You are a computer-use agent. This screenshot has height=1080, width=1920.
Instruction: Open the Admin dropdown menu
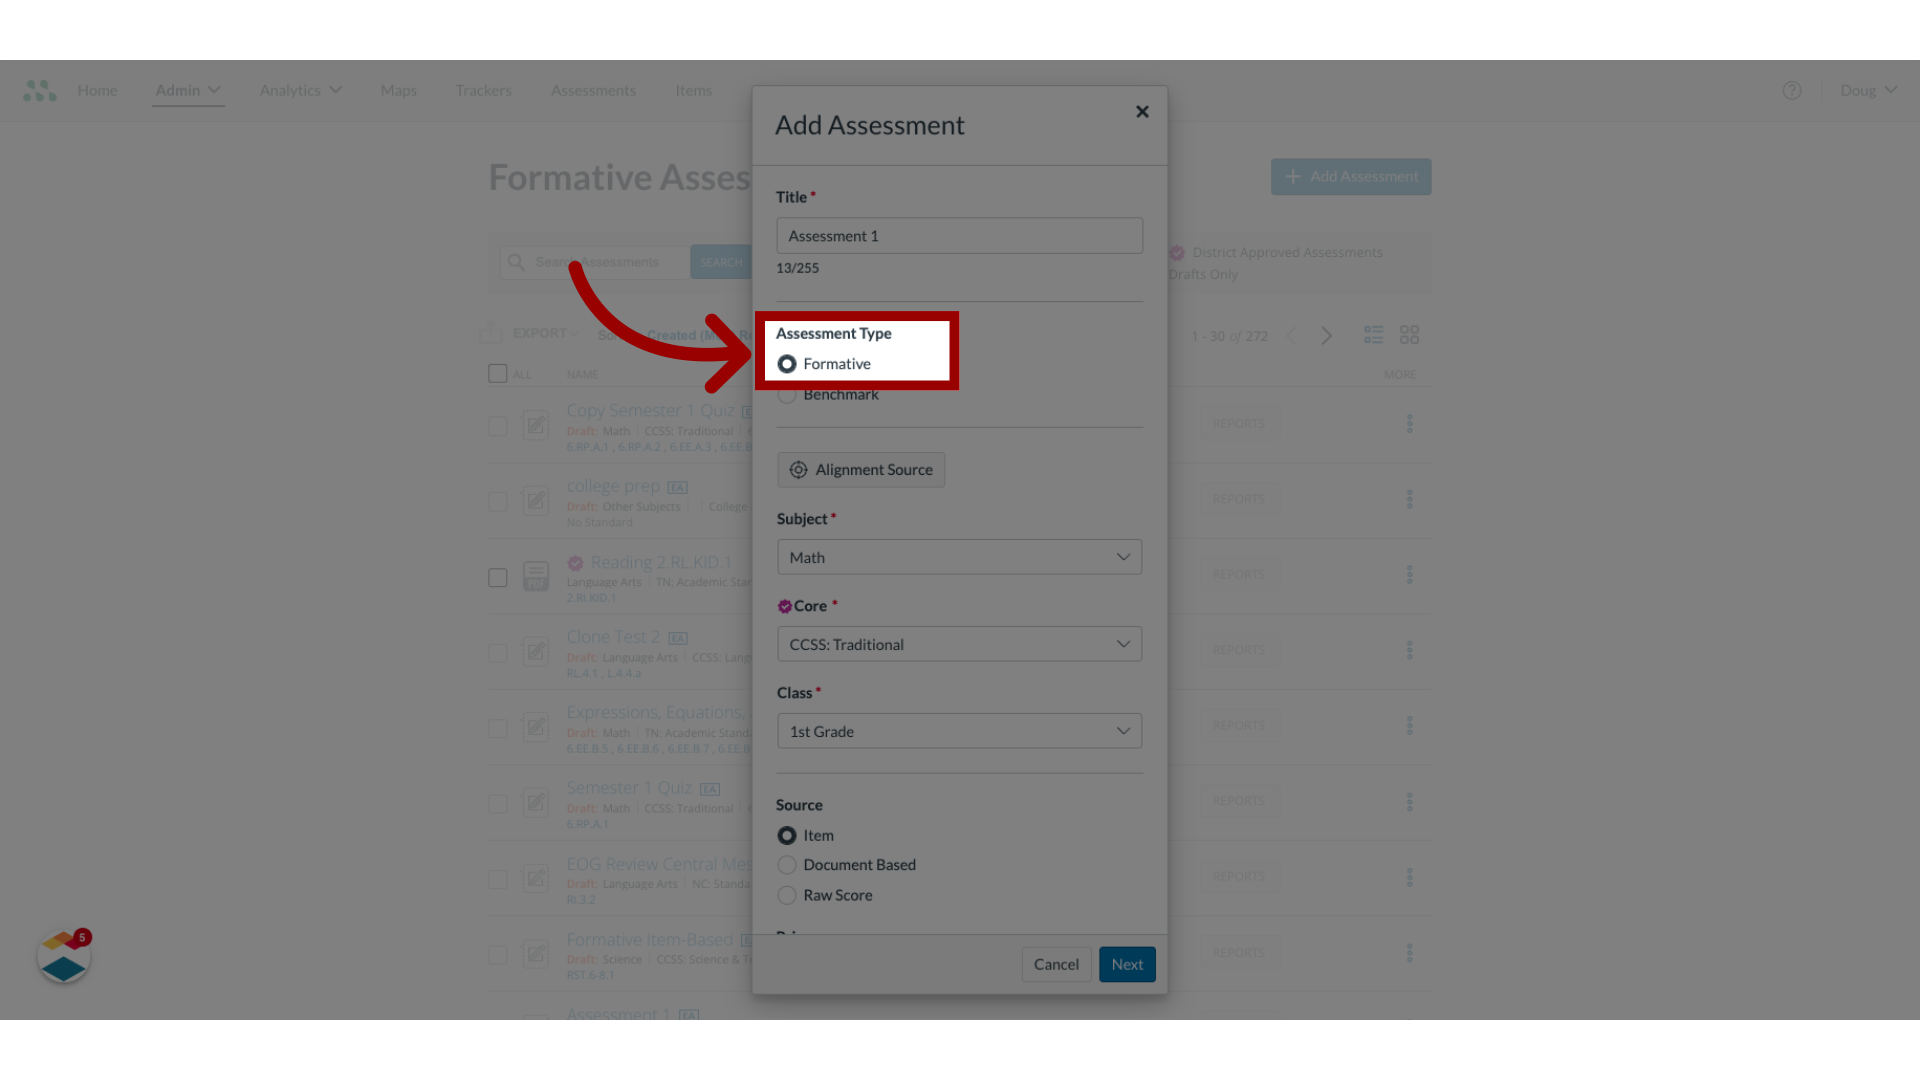pyautogui.click(x=187, y=90)
